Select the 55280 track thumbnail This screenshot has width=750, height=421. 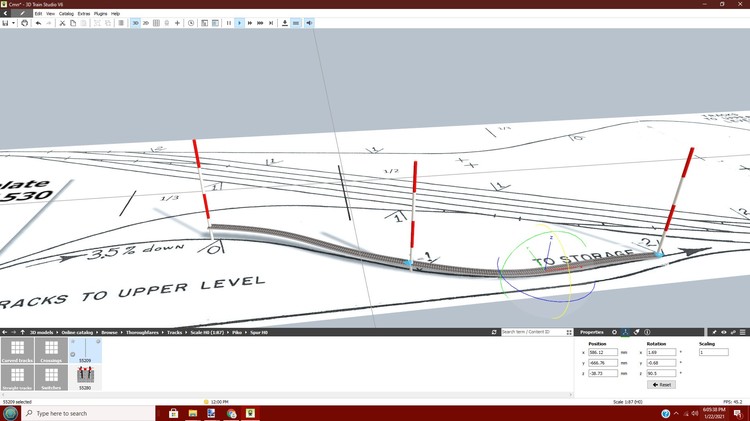[x=85, y=377]
